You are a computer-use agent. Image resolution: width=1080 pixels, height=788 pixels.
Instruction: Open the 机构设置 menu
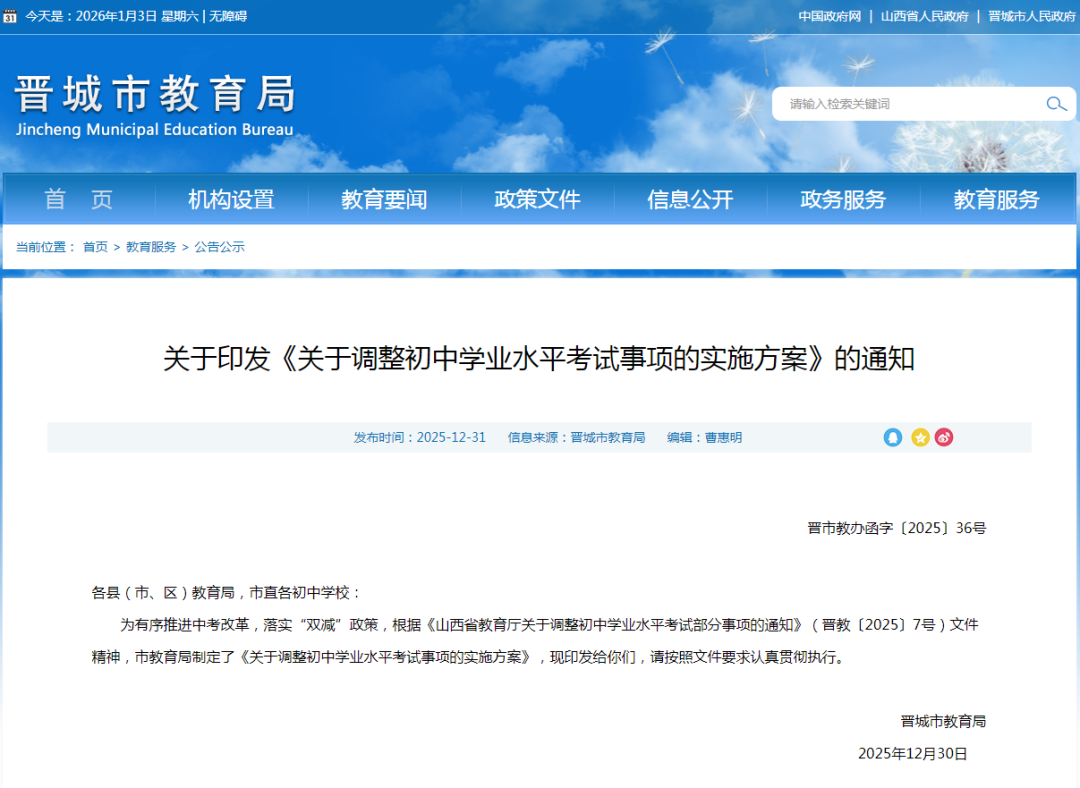231,199
